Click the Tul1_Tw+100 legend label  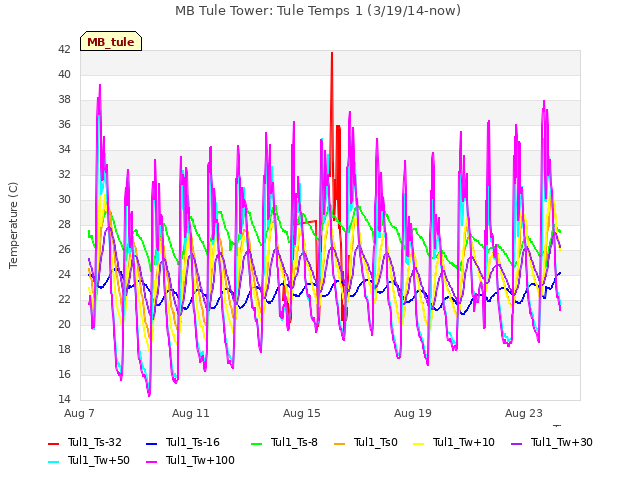200,460
